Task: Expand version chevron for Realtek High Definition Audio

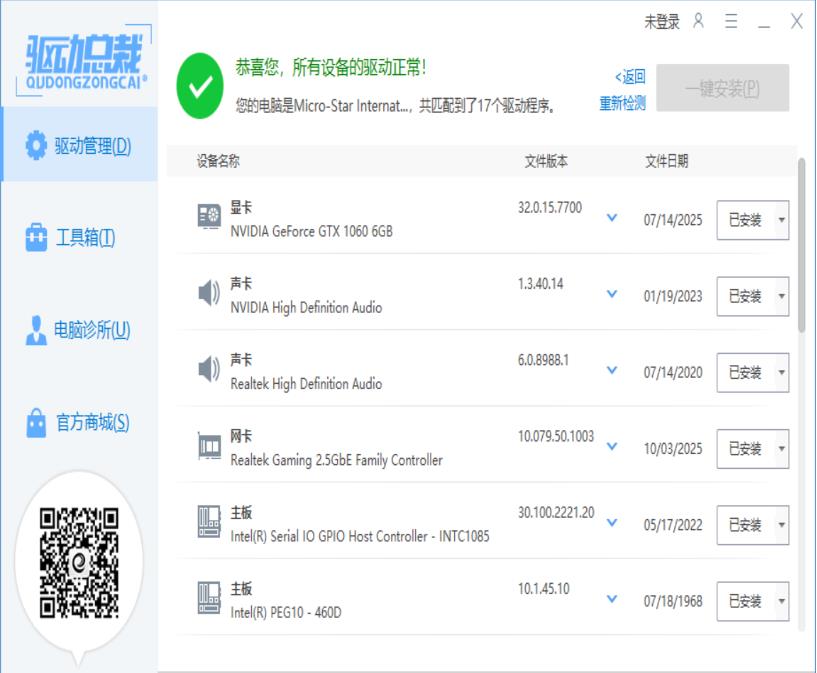Action: point(612,370)
